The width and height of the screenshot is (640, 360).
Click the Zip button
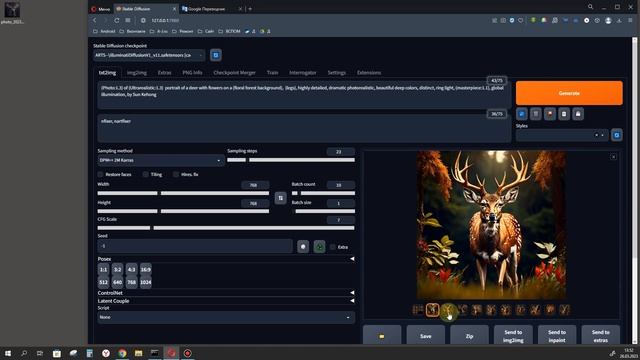pos(469,336)
